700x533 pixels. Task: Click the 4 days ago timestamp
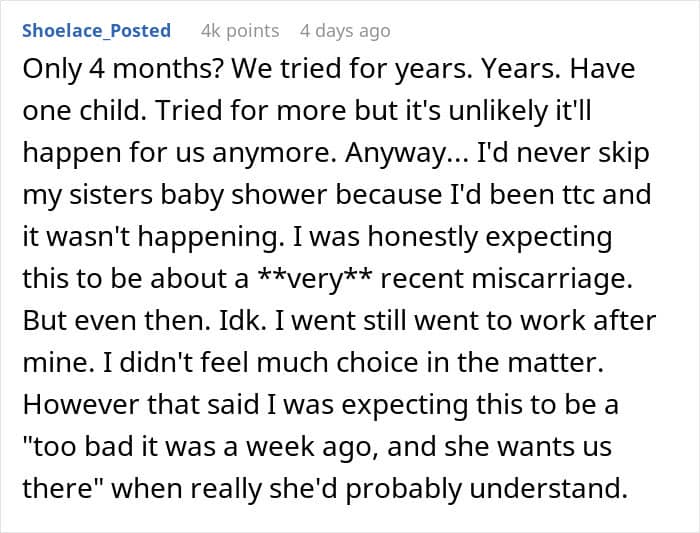[x=345, y=31]
